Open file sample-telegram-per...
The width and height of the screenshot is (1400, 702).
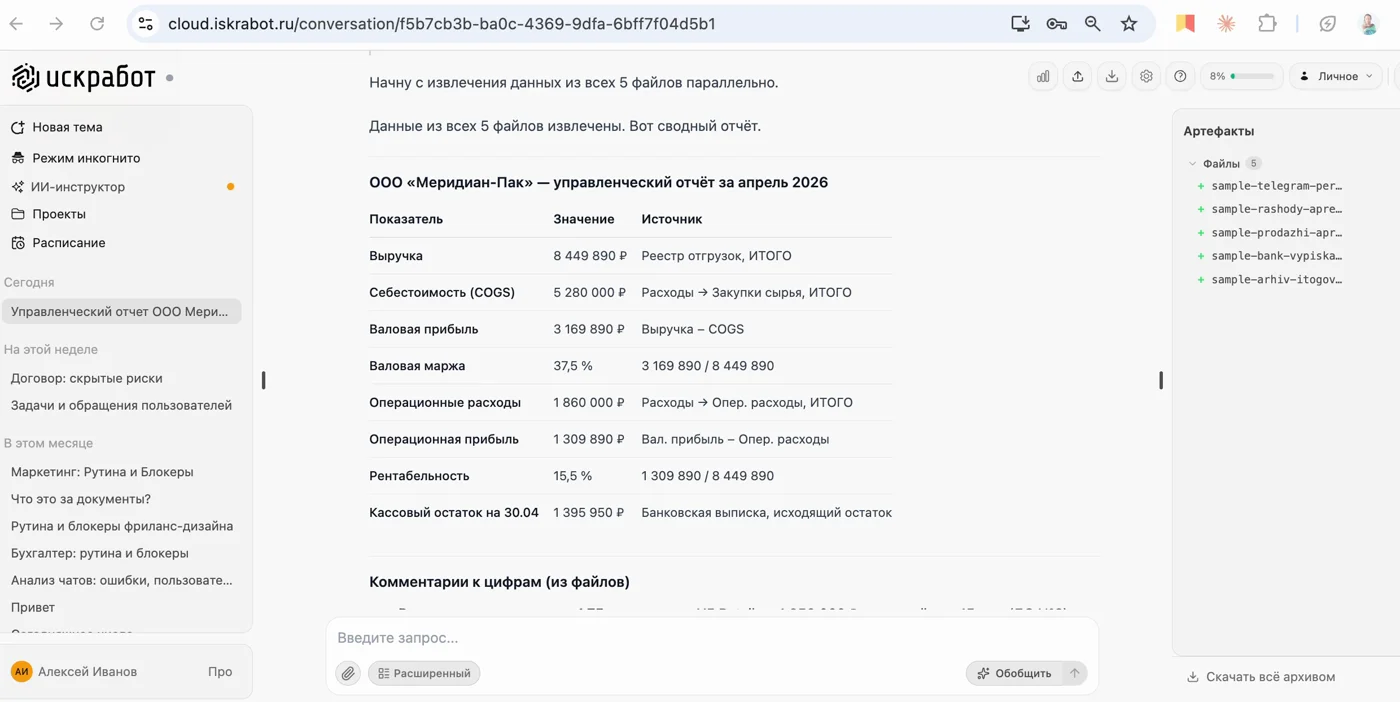click(x=1276, y=186)
